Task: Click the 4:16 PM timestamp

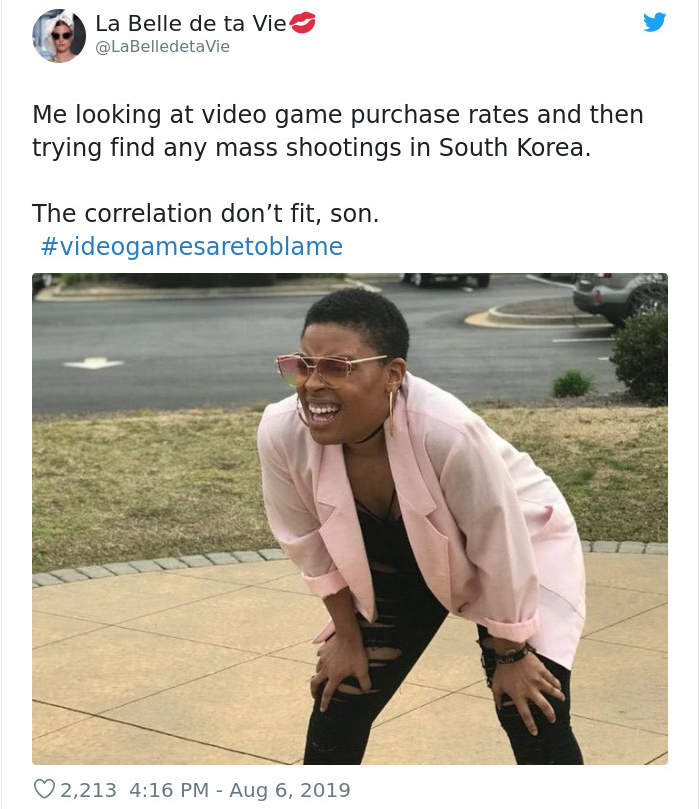Action: (169, 790)
